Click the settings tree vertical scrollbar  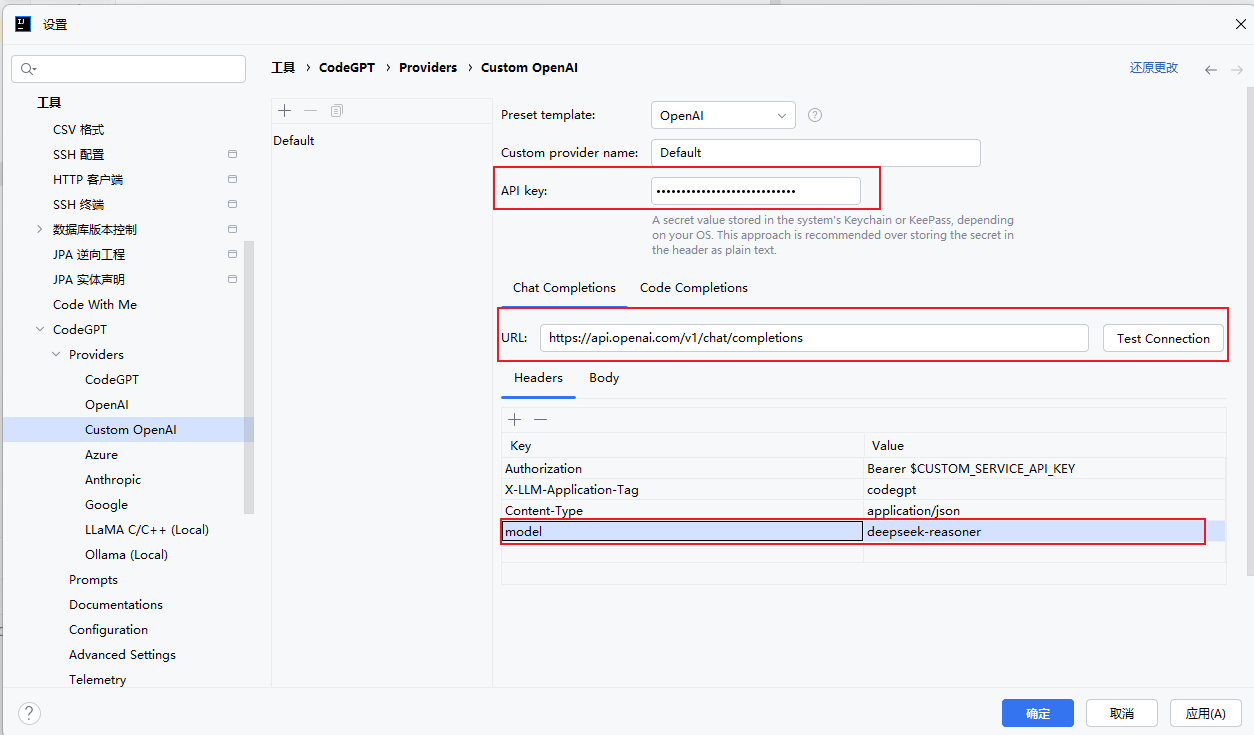[x=249, y=377]
